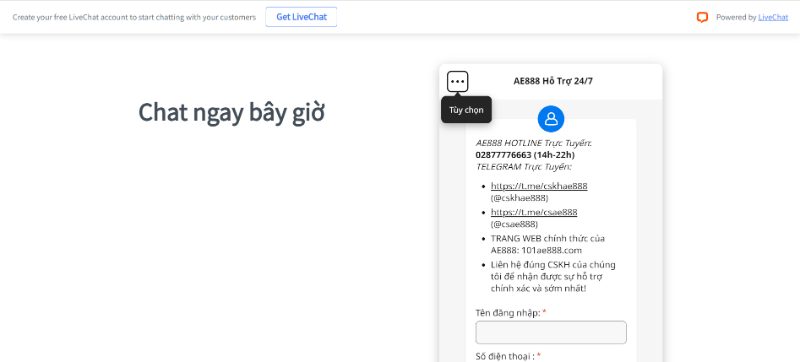Click the Chat ngay bây giờ heading

click(x=232, y=113)
